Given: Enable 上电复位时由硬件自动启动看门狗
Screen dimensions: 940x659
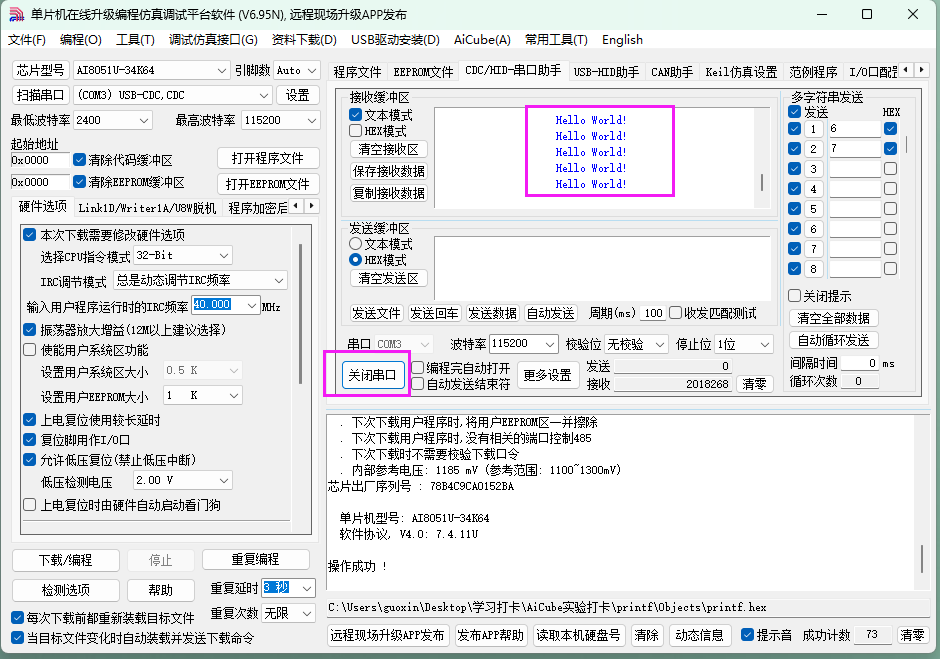Looking at the screenshot, I should pyautogui.click(x=29, y=505).
